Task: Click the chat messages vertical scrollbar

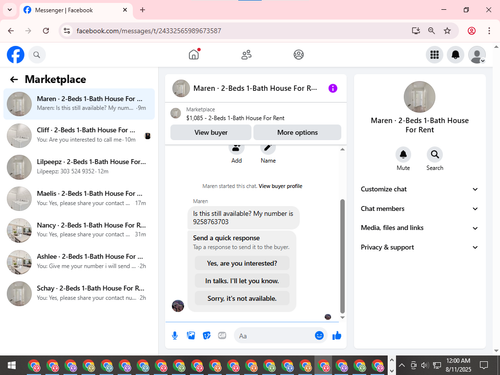Action: [x=342, y=256]
